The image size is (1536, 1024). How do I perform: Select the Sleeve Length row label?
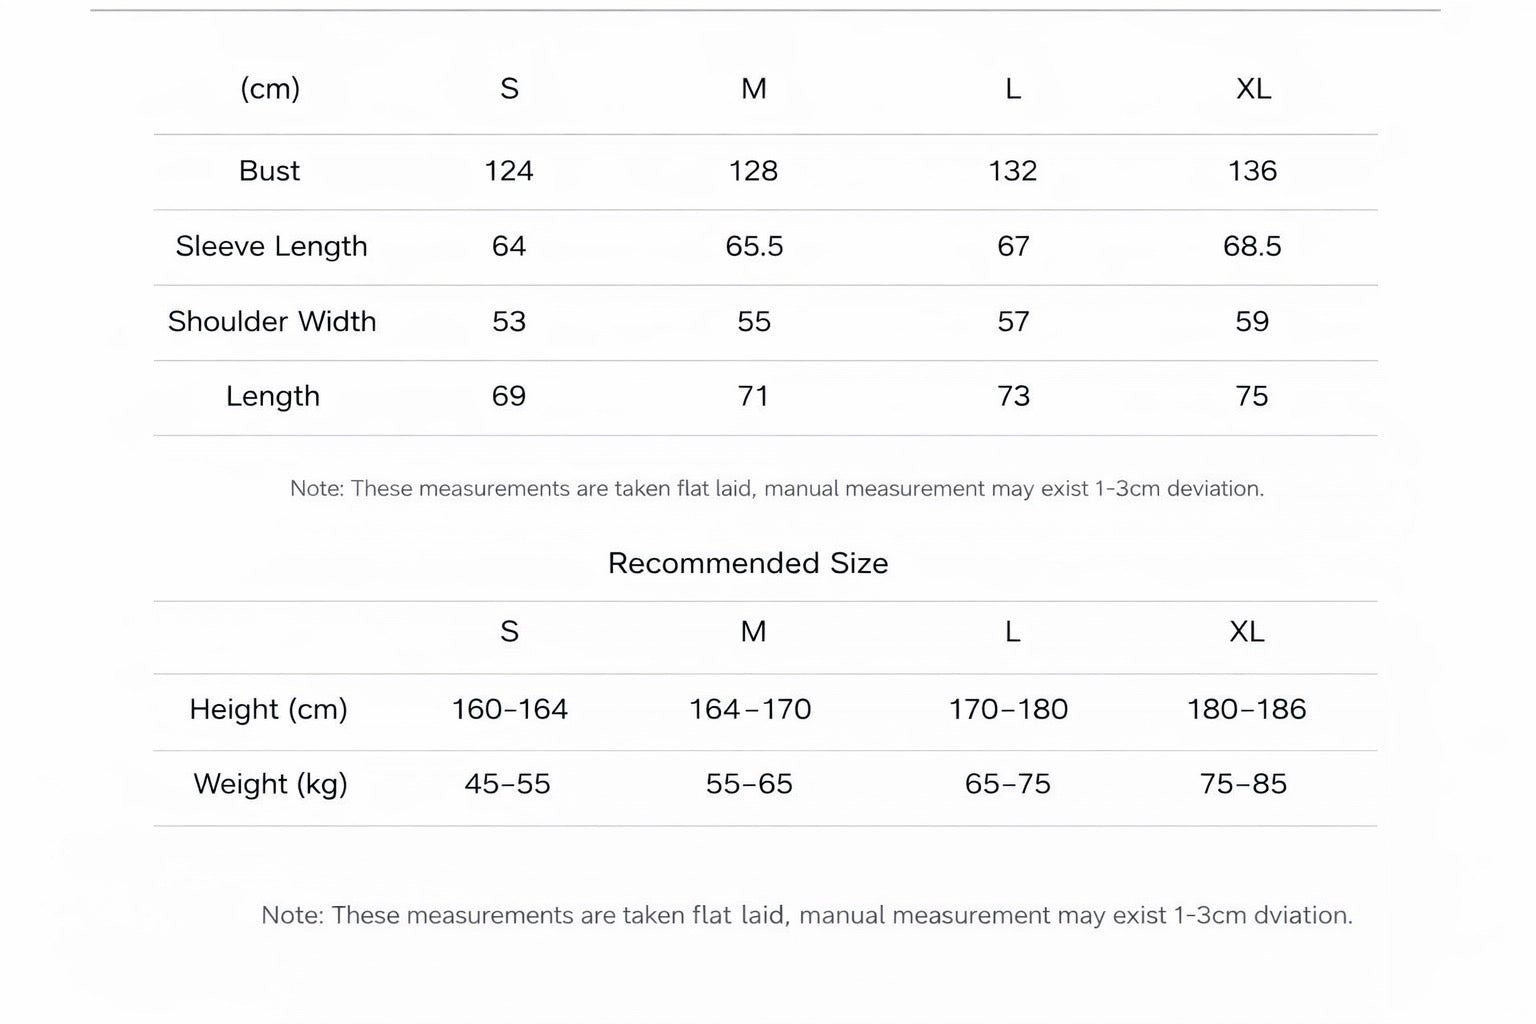(271, 246)
